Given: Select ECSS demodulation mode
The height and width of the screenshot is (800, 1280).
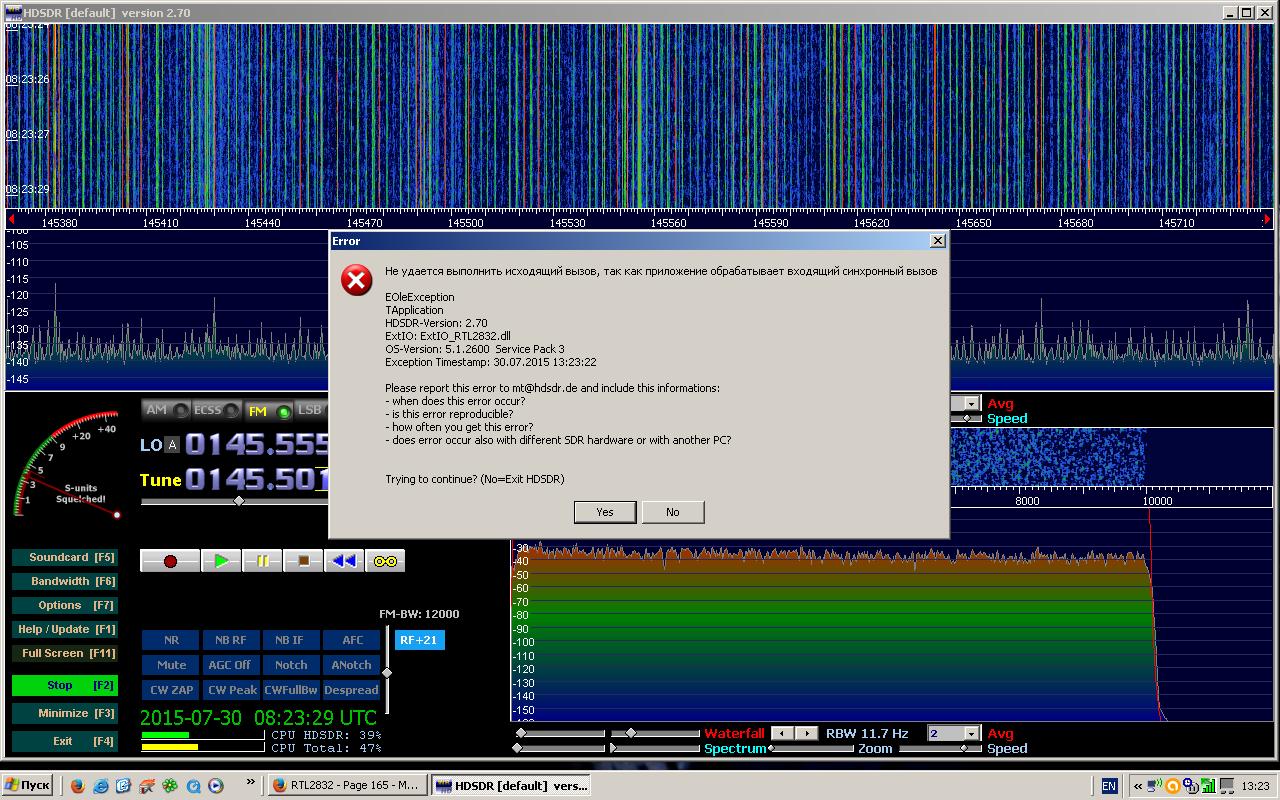Looking at the screenshot, I should tap(217, 410).
